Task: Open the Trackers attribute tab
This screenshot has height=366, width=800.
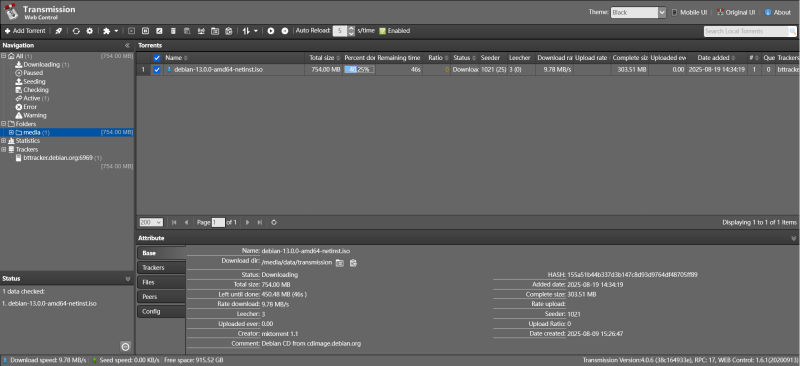Action: pyautogui.click(x=161, y=267)
